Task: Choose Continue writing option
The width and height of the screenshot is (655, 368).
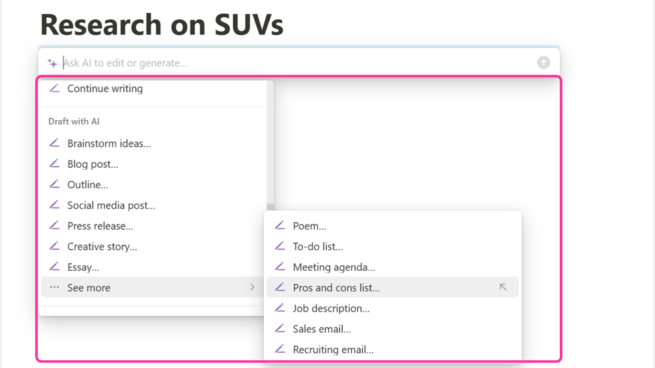Action: tap(152, 89)
